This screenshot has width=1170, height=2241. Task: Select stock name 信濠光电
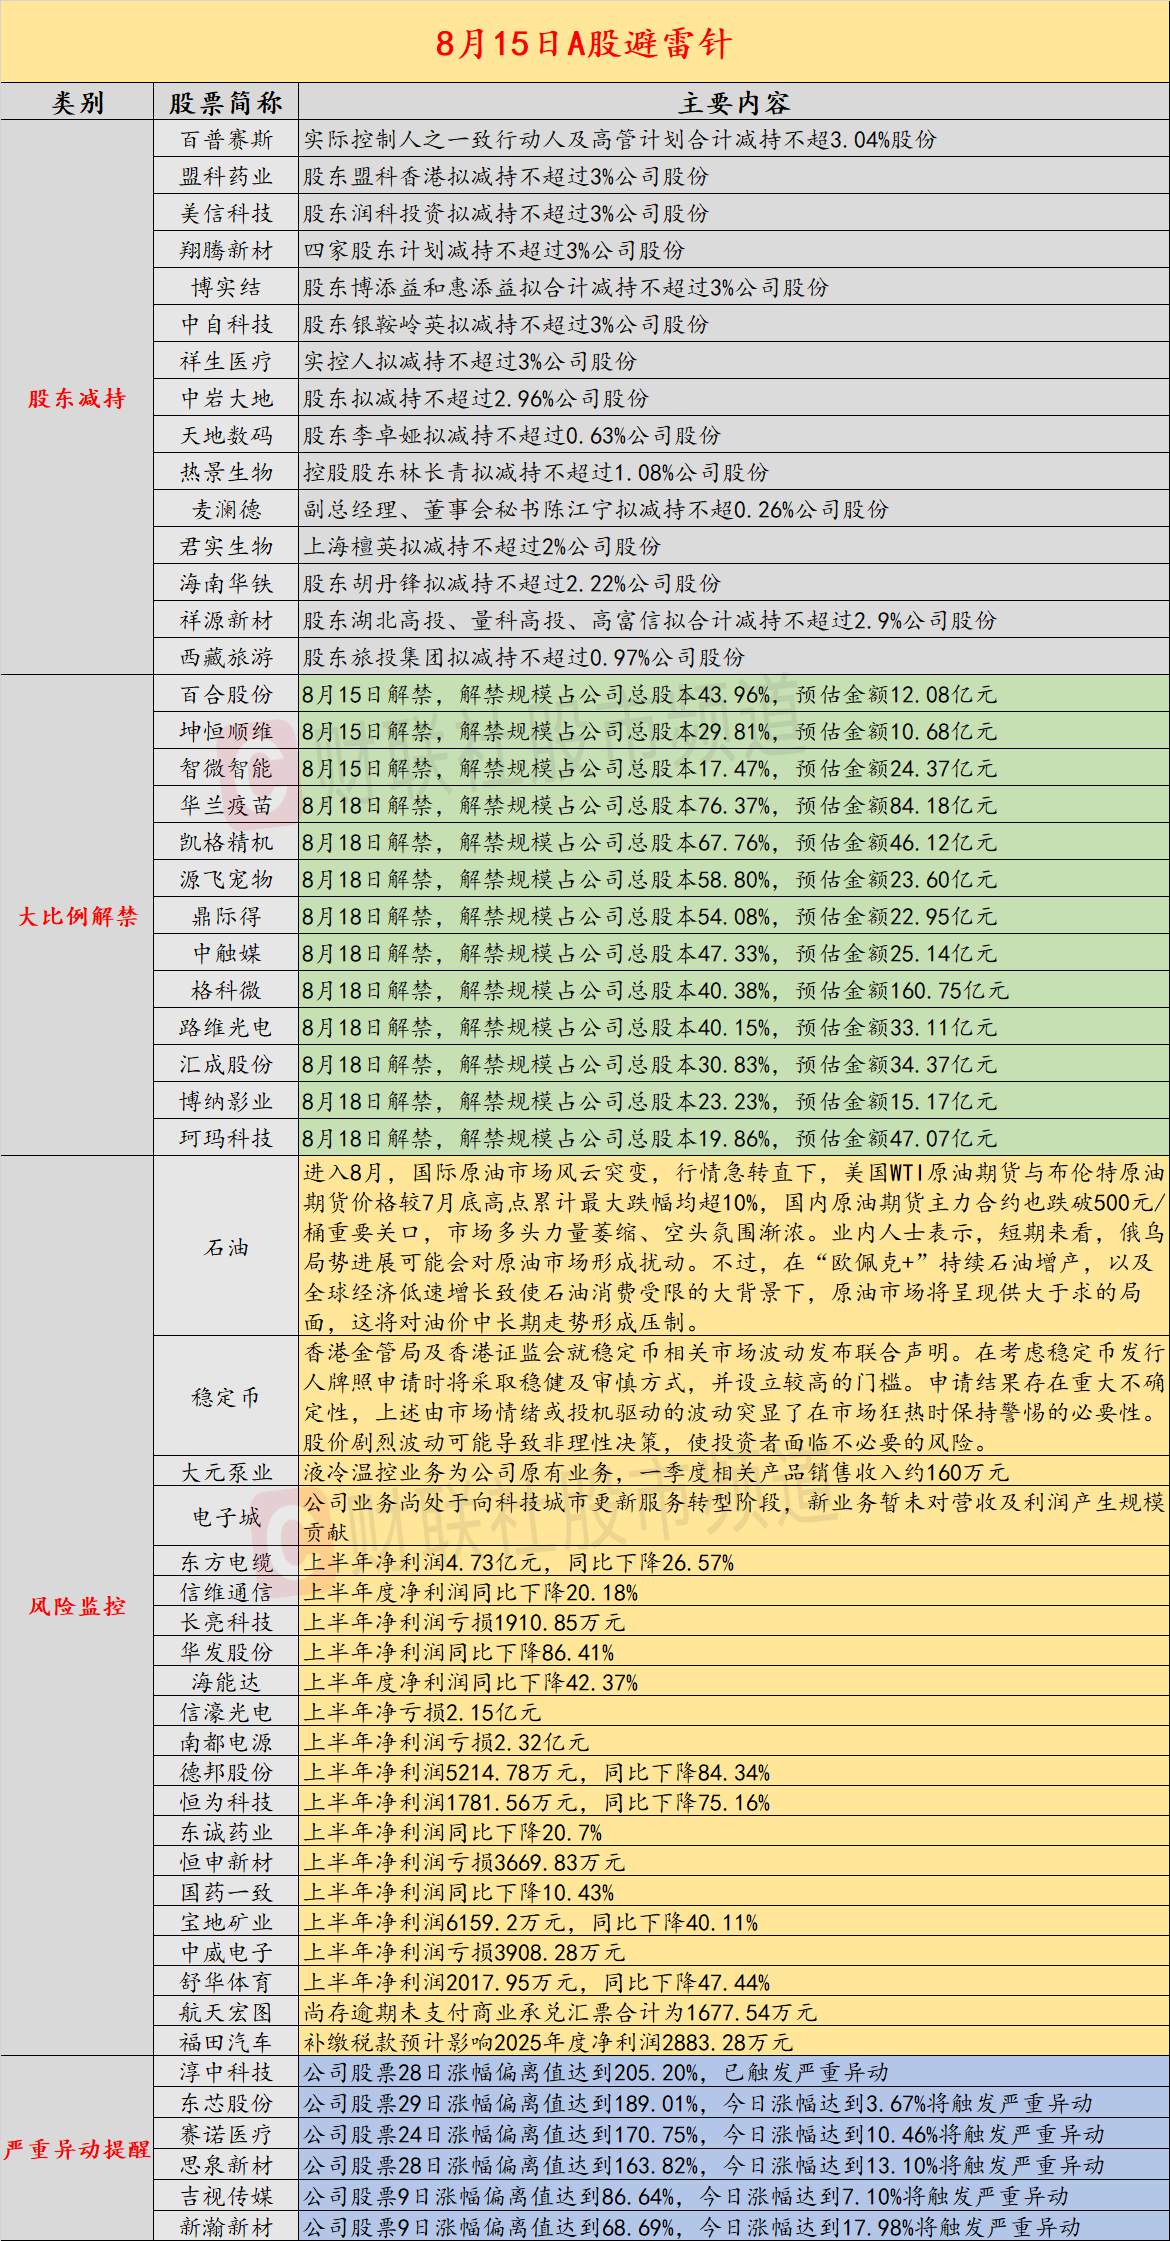(x=226, y=1712)
